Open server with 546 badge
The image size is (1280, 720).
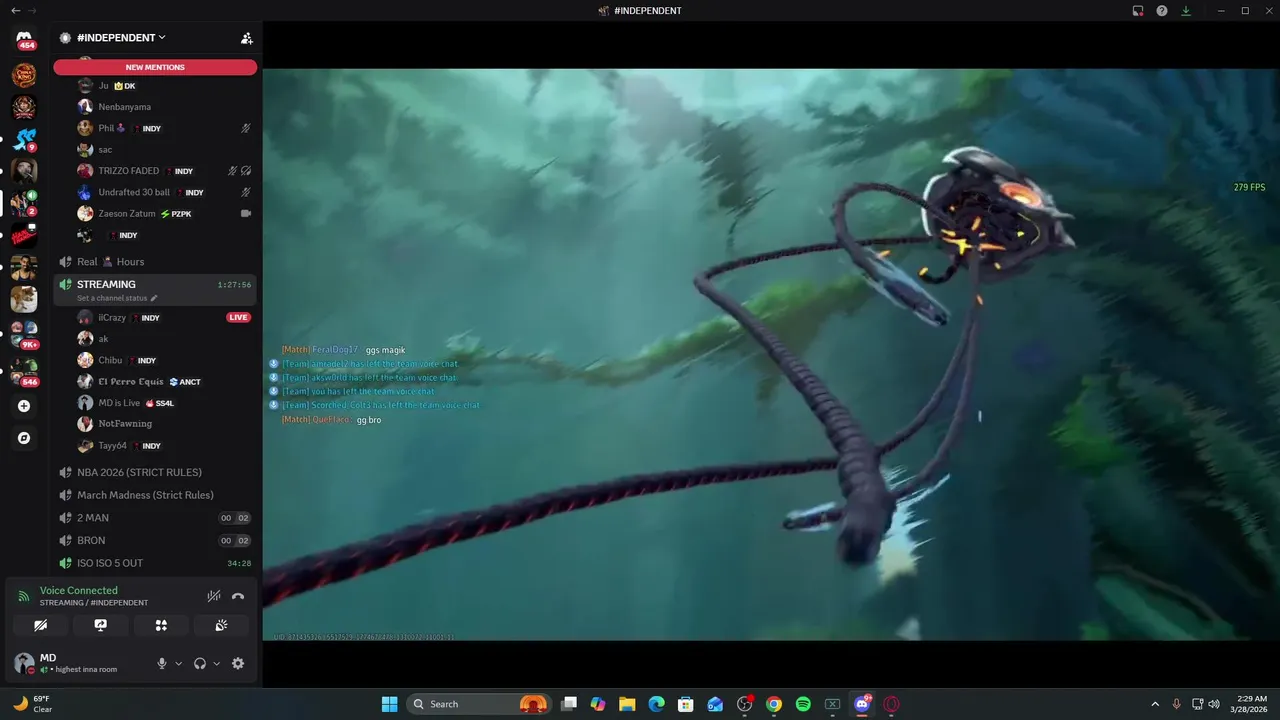24,371
